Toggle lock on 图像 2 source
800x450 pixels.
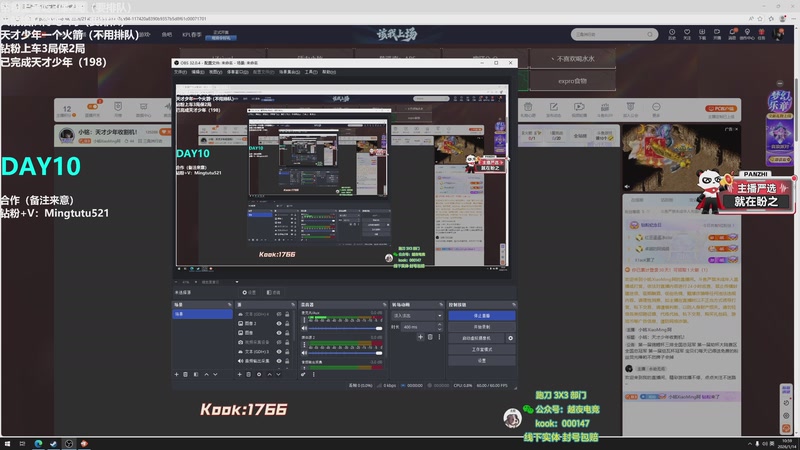pyautogui.click(x=287, y=323)
